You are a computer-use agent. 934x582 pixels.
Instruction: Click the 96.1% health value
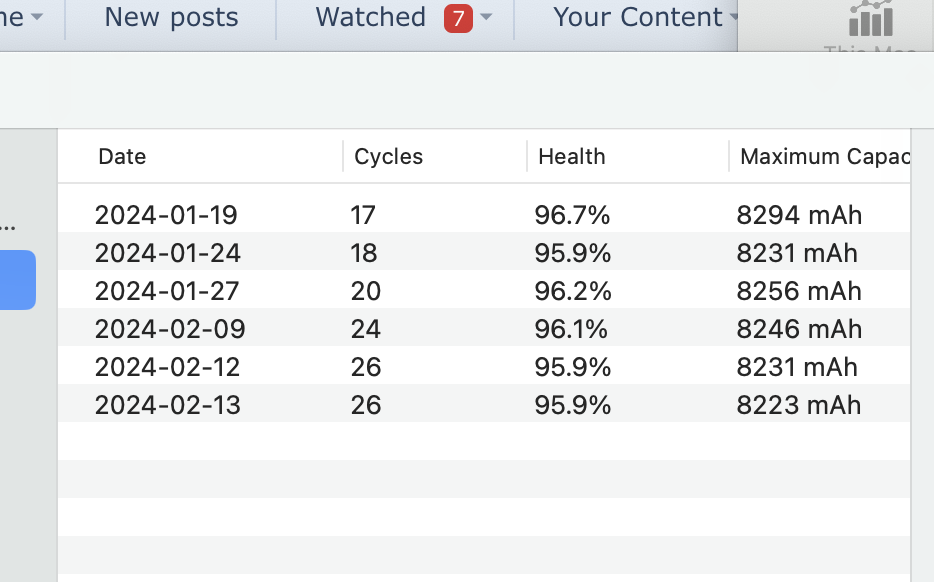pos(572,329)
